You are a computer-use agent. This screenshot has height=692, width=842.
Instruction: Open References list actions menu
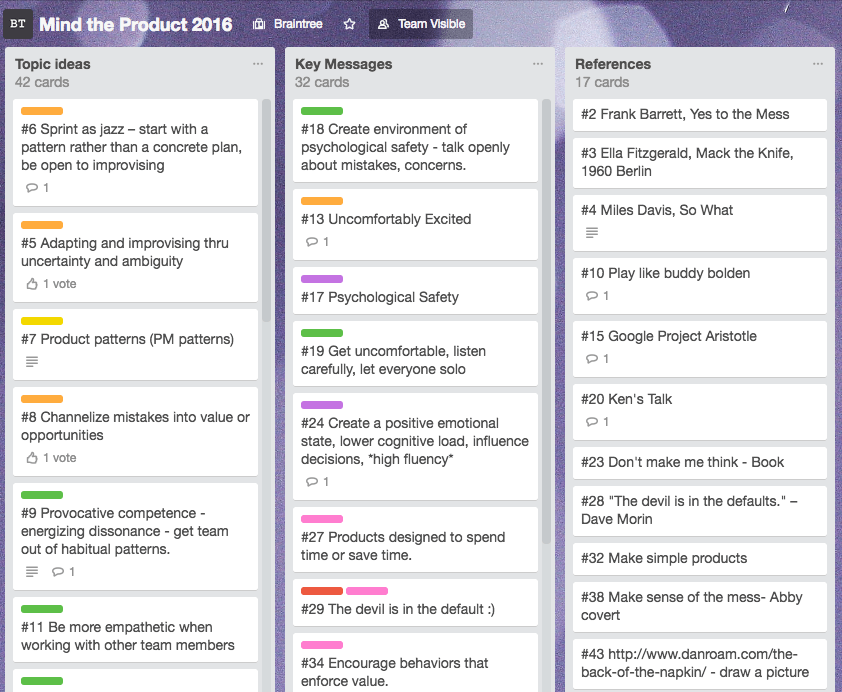(x=818, y=64)
